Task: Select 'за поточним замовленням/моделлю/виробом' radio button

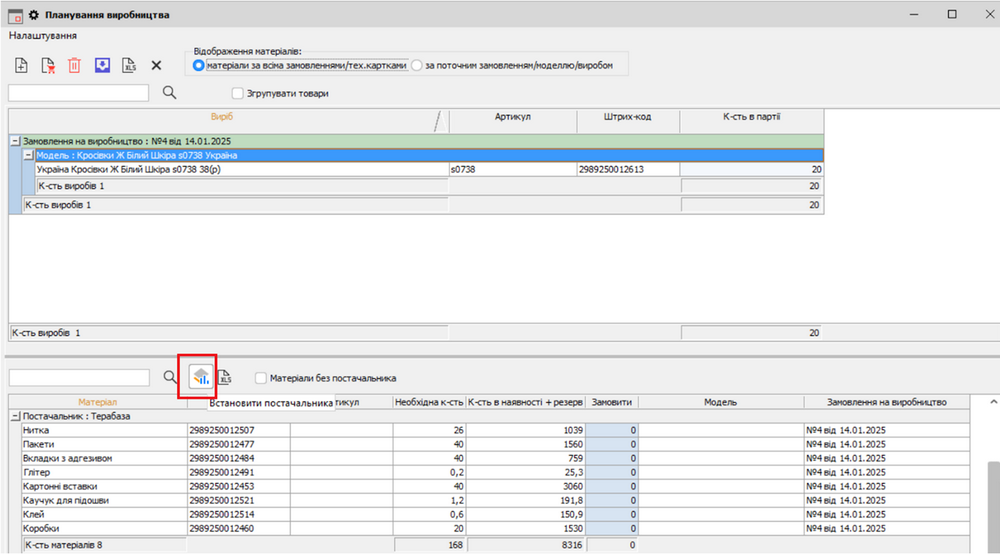Action: pyautogui.click(x=417, y=65)
